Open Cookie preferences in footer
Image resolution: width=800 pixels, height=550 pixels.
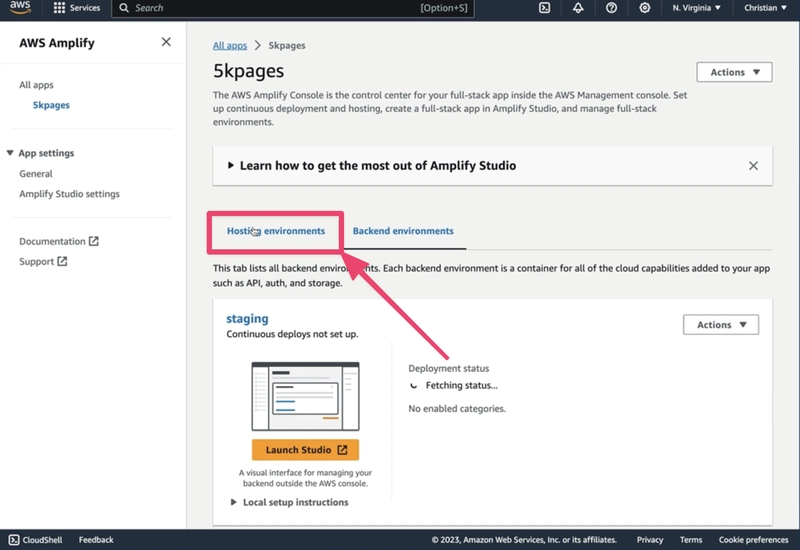754,540
